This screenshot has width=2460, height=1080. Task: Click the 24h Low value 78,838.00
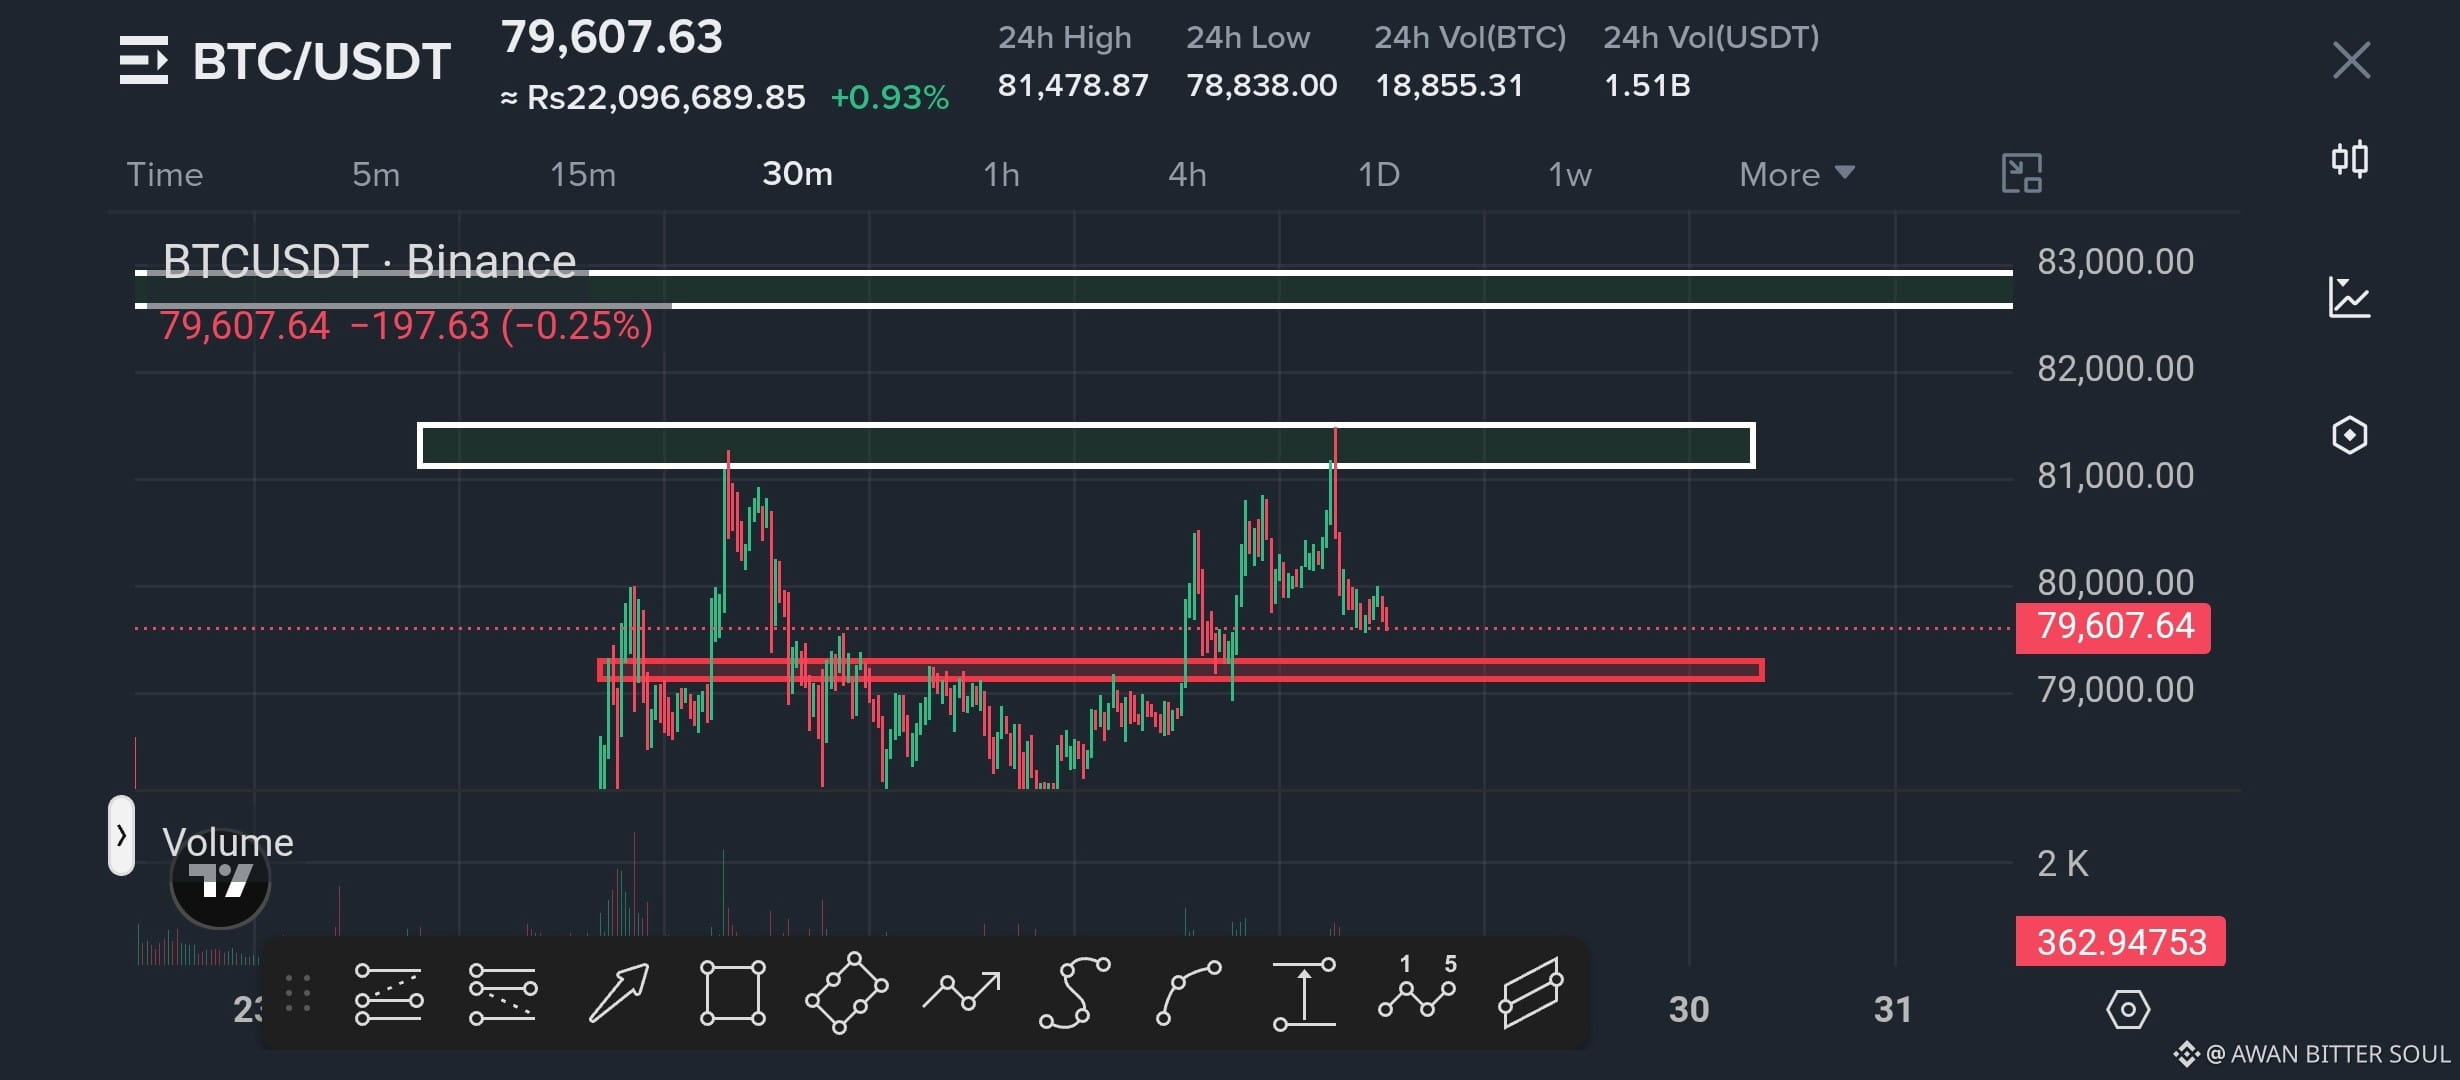[x=1261, y=85]
